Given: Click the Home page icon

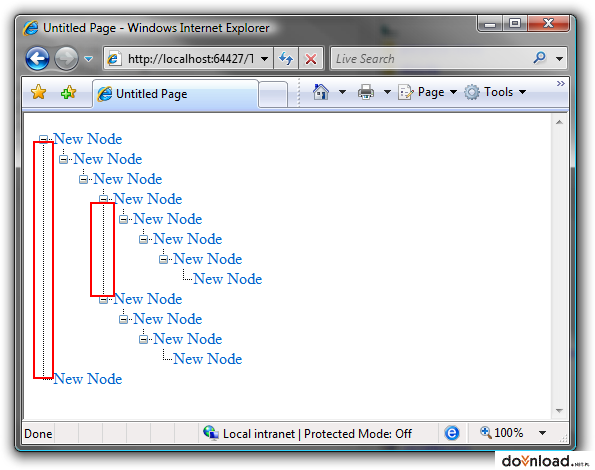Looking at the screenshot, I should point(321,92).
